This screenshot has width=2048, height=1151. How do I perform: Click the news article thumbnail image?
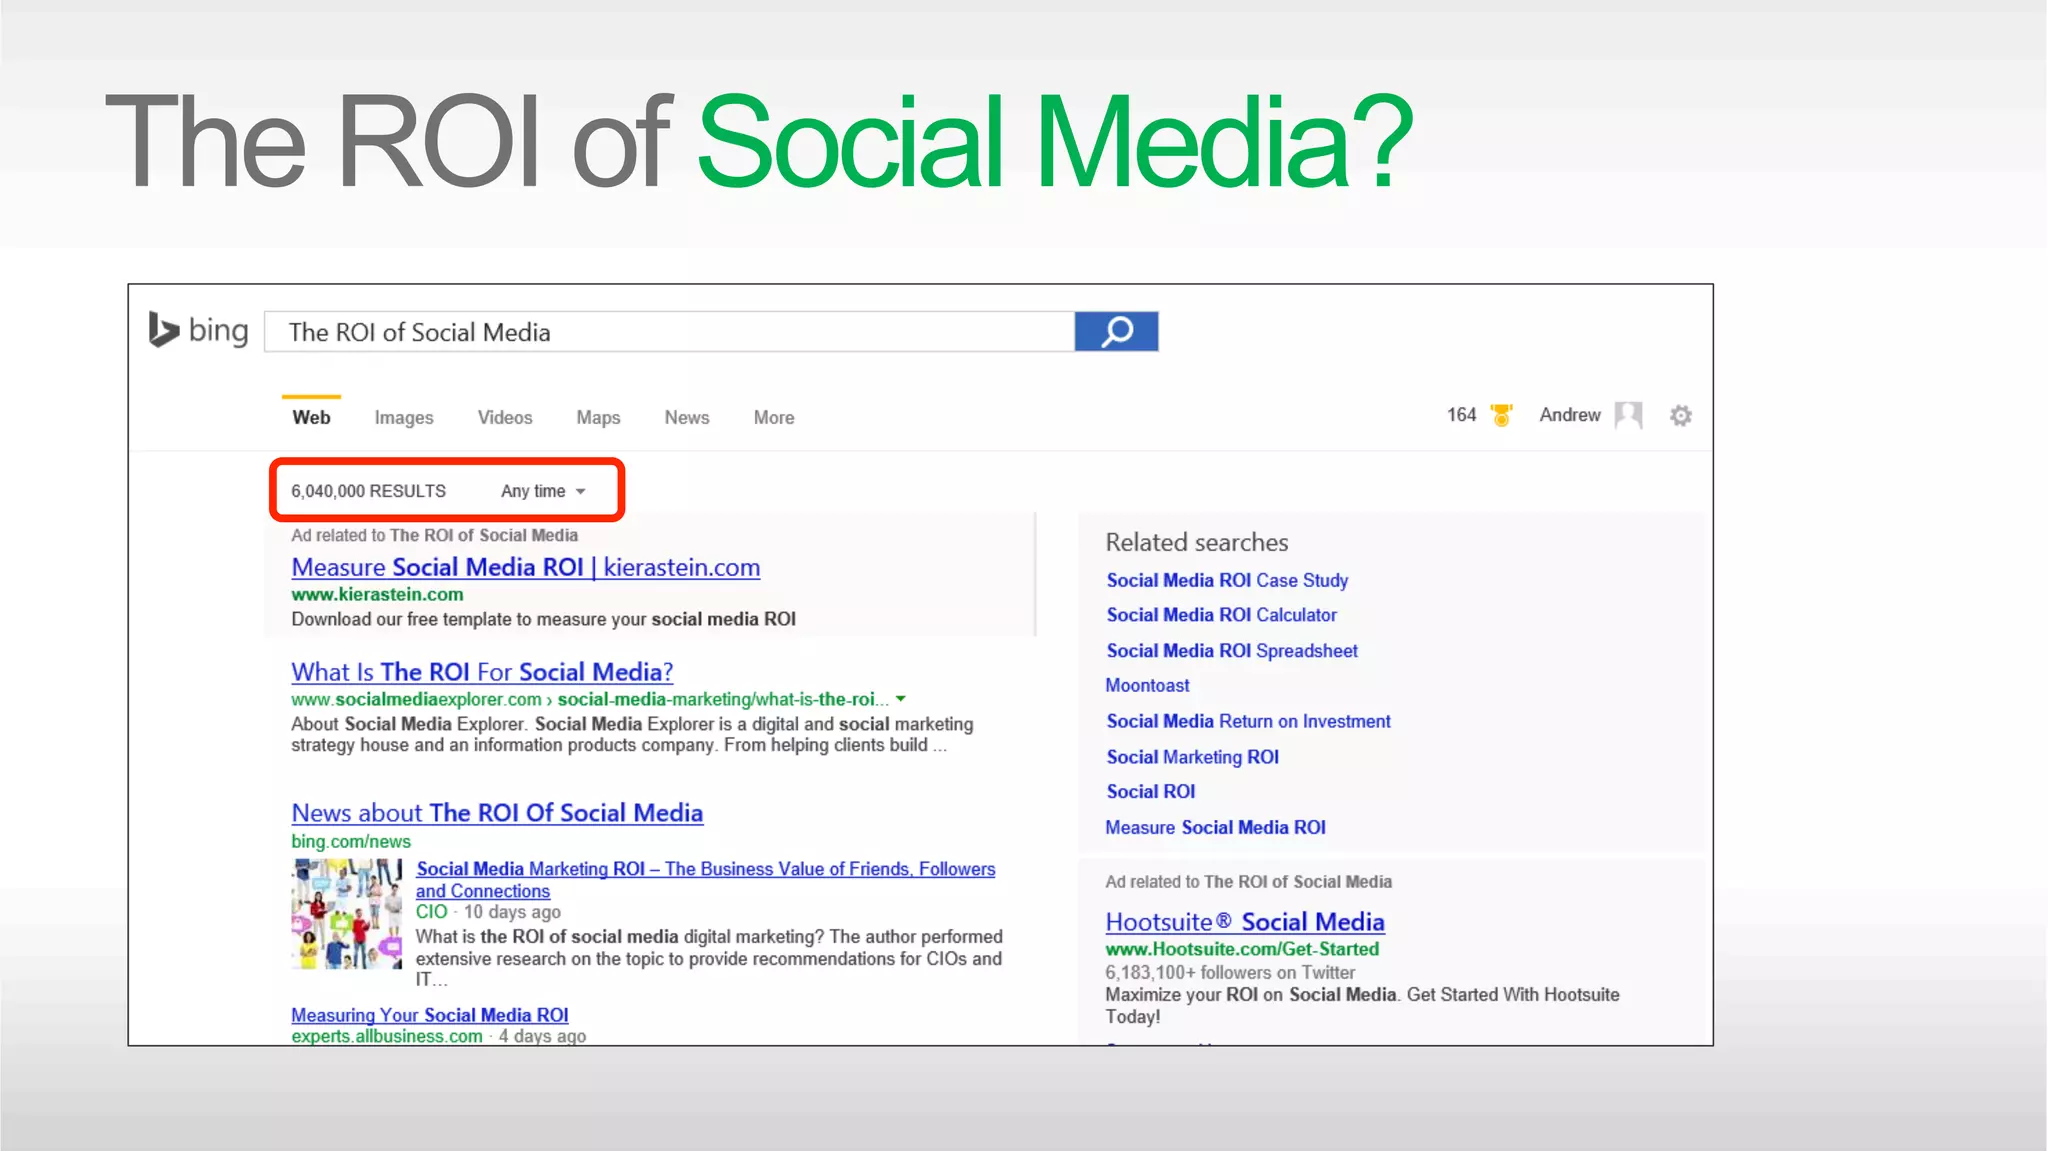346,914
